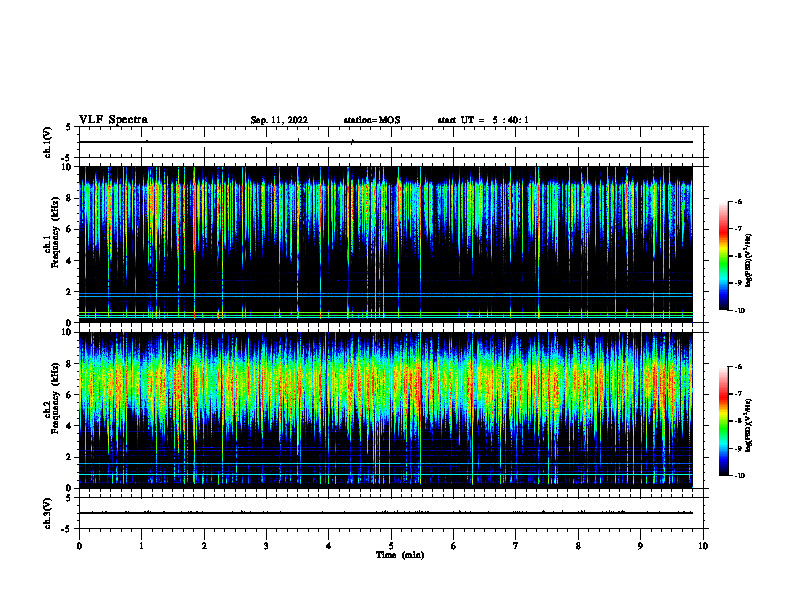The height and width of the screenshot is (612, 792).
Task: Click the ch.1 "Frequency (kHz)" axis label
Action: 55,232
